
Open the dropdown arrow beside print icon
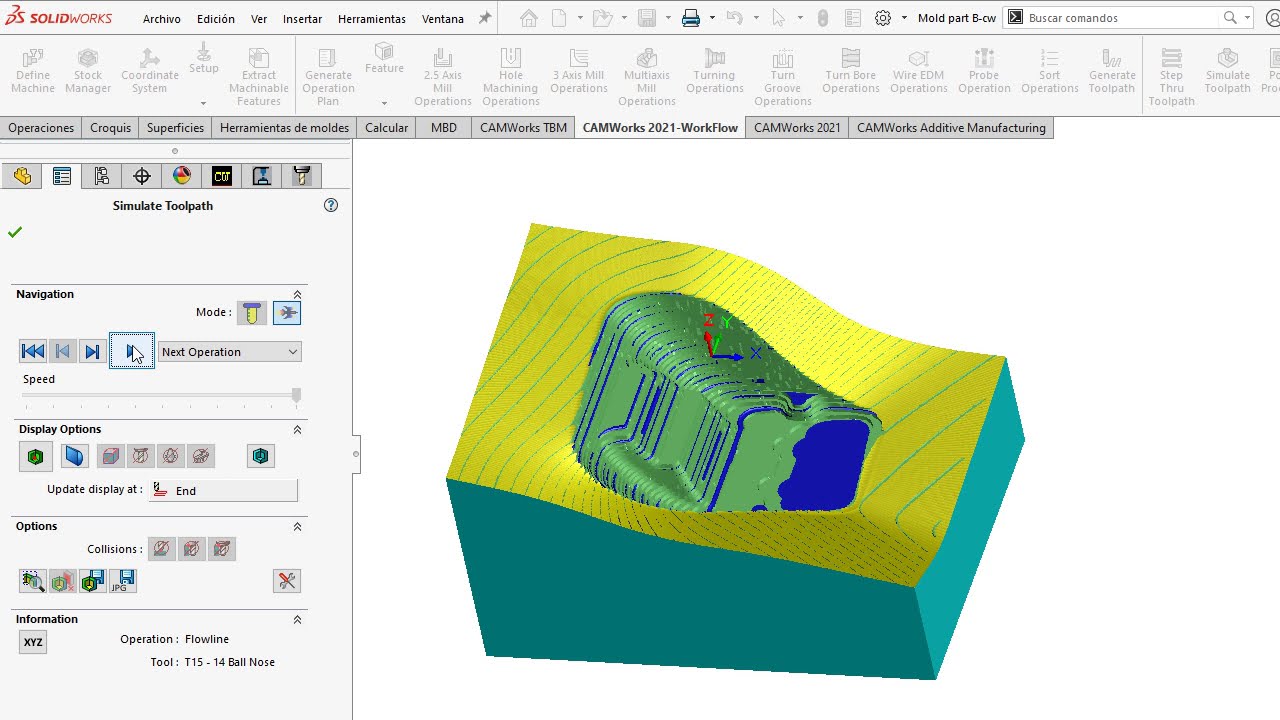click(712, 18)
